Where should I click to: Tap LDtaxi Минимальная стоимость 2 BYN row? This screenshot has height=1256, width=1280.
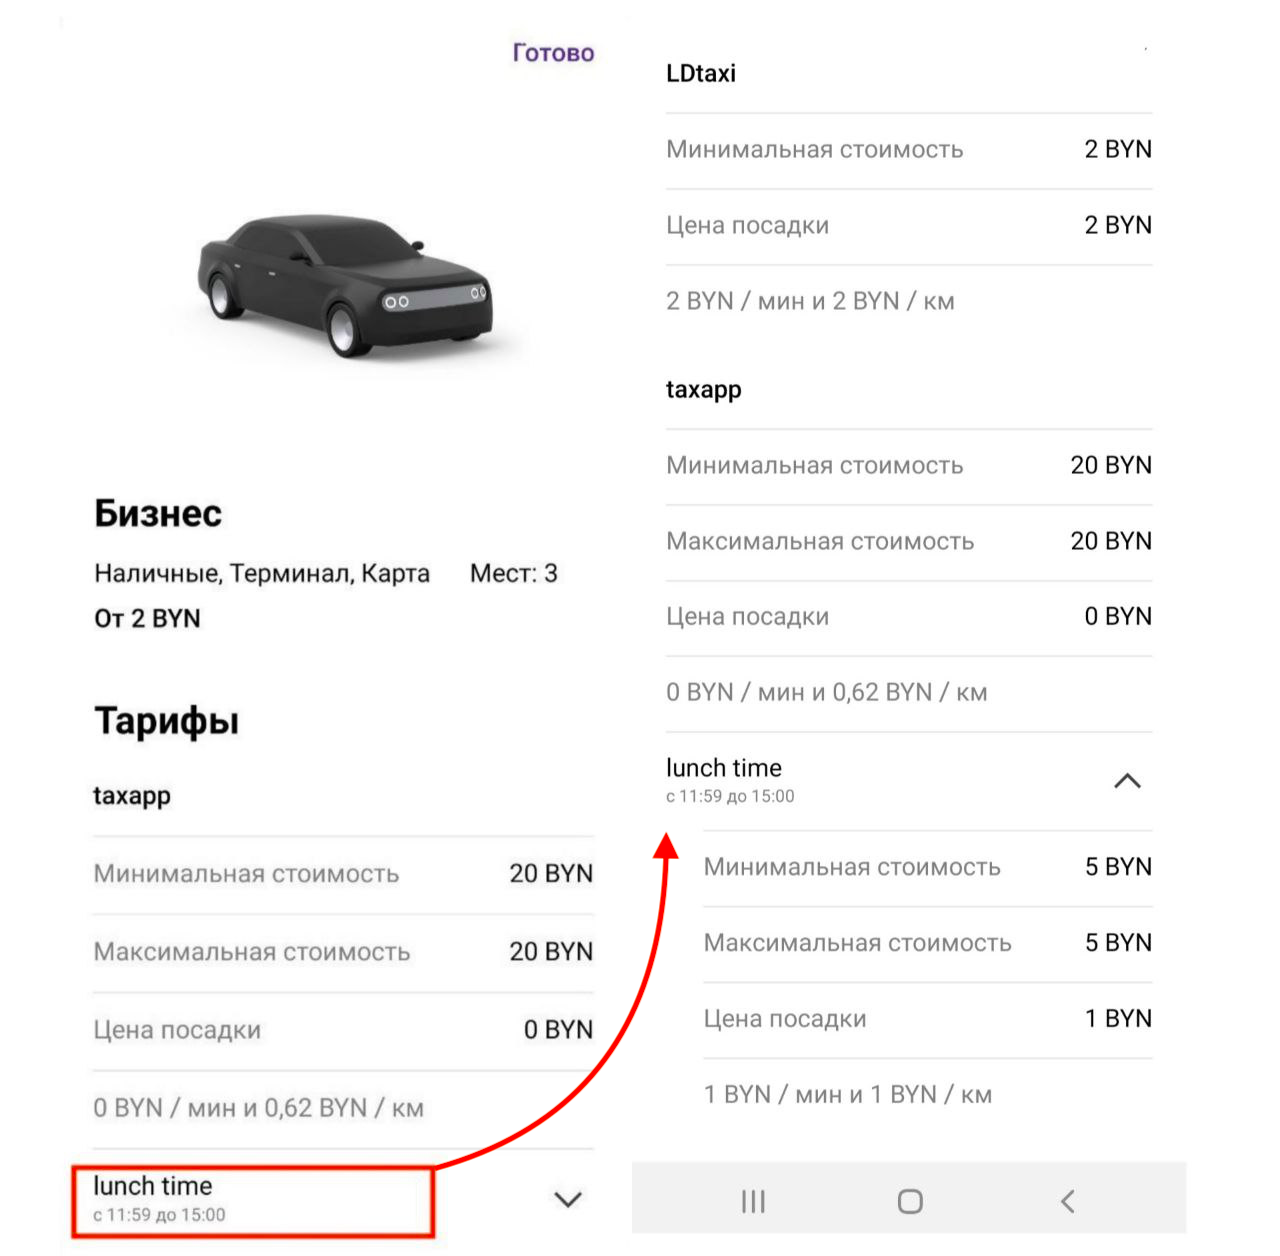[x=908, y=150]
